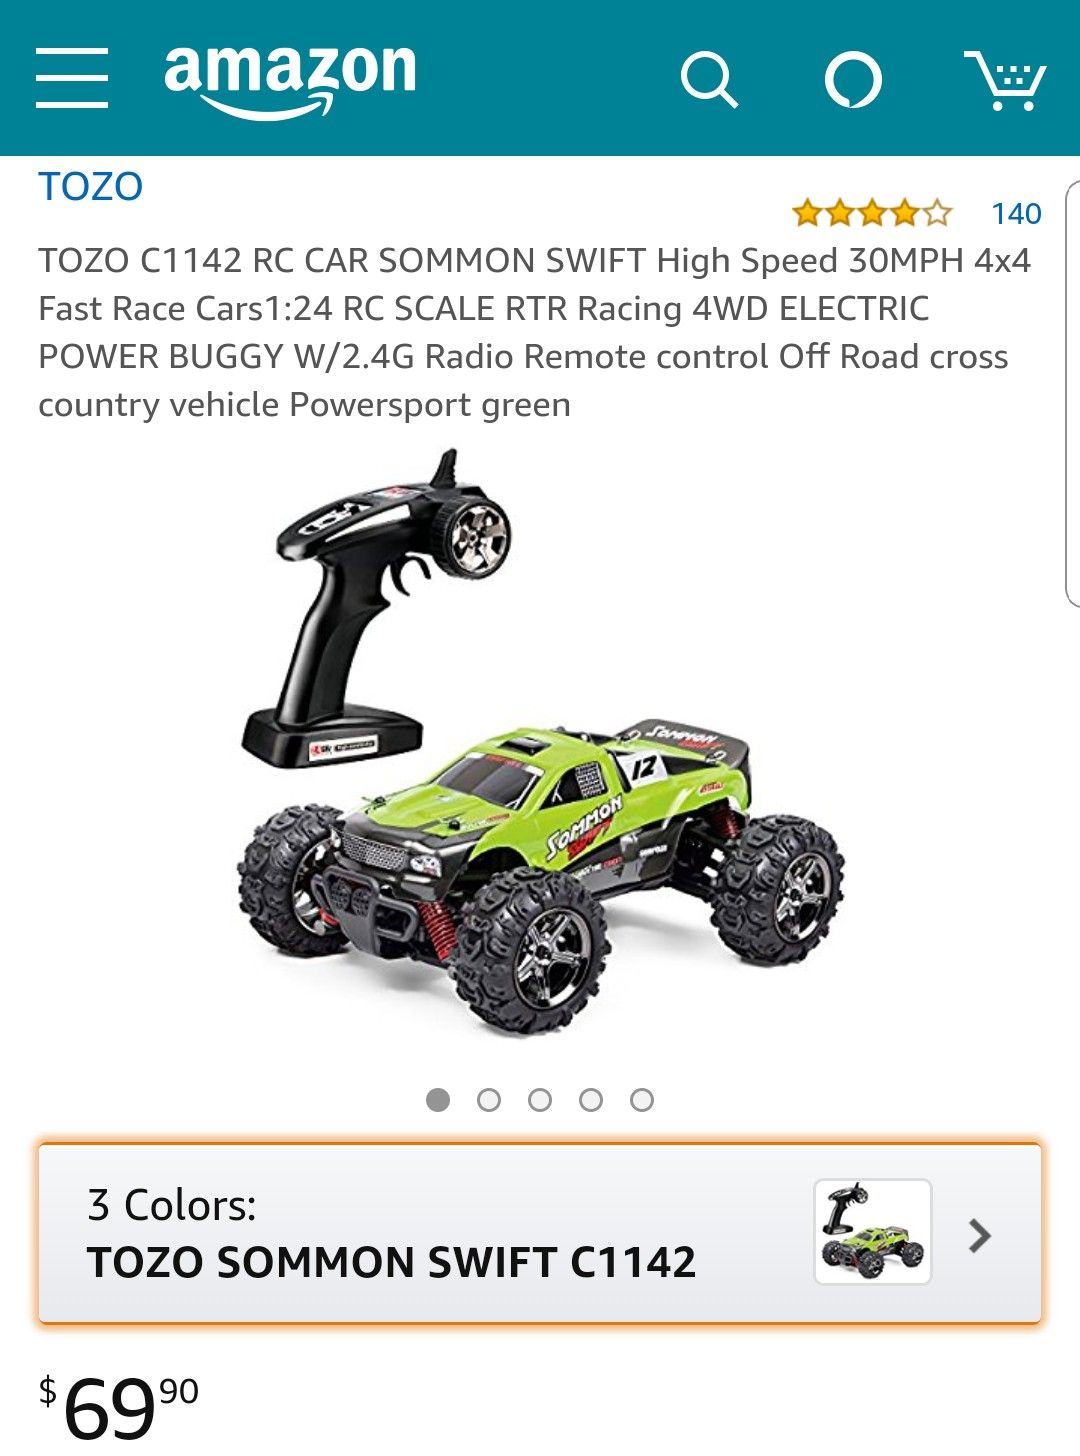Select the second image pagination dot
This screenshot has width=1080, height=1456.
click(x=489, y=1100)
